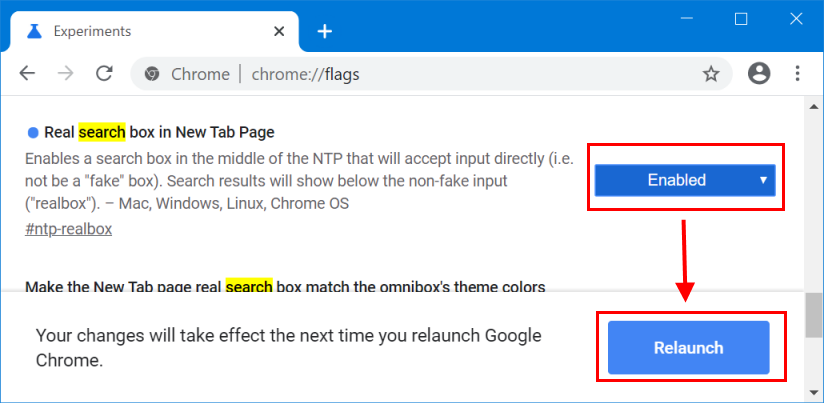Bookmark this page with the star icon
824x403 pixels.
tap(711, 74)
